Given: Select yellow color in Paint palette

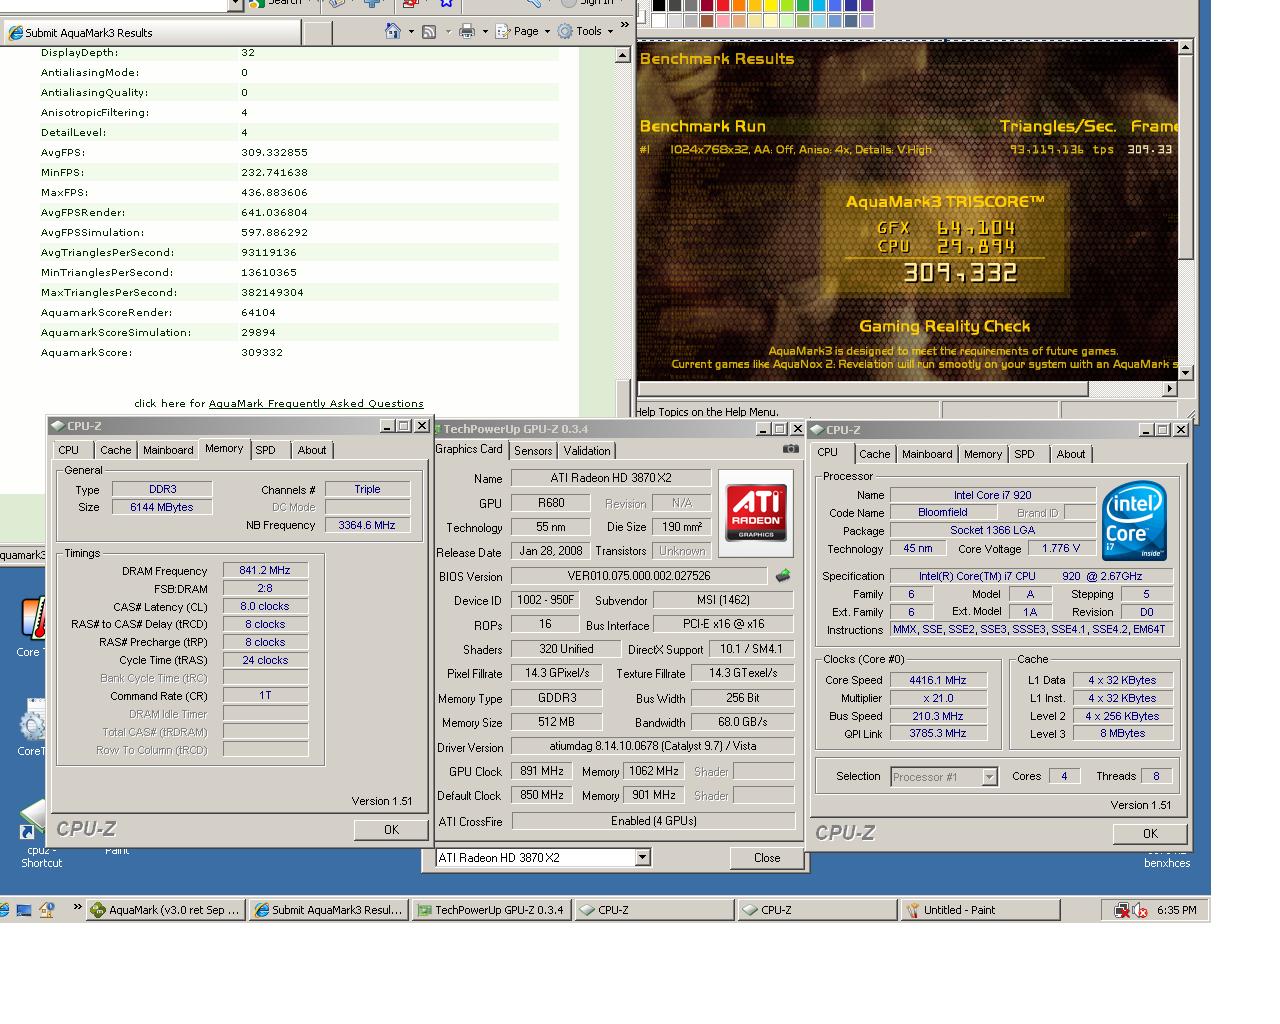Looking at the screenshot, I should (x=770, y=6).
